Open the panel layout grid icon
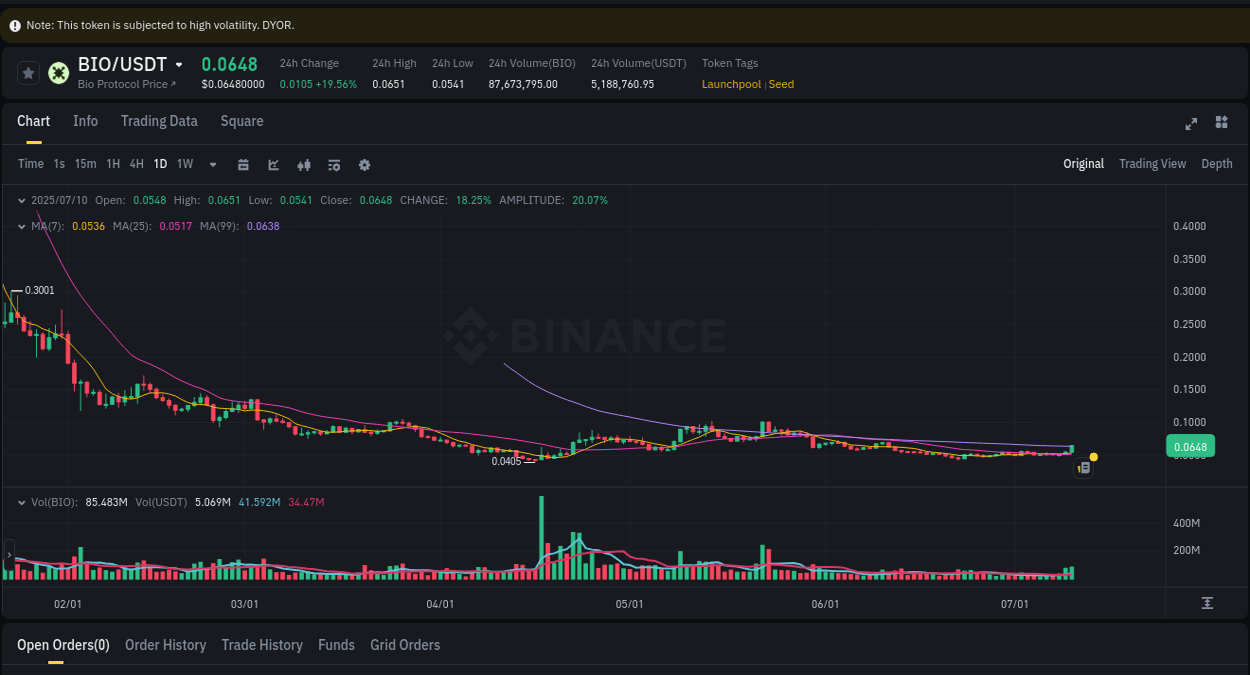The height and width of the screenshot is (675, 1250). 1221,122
